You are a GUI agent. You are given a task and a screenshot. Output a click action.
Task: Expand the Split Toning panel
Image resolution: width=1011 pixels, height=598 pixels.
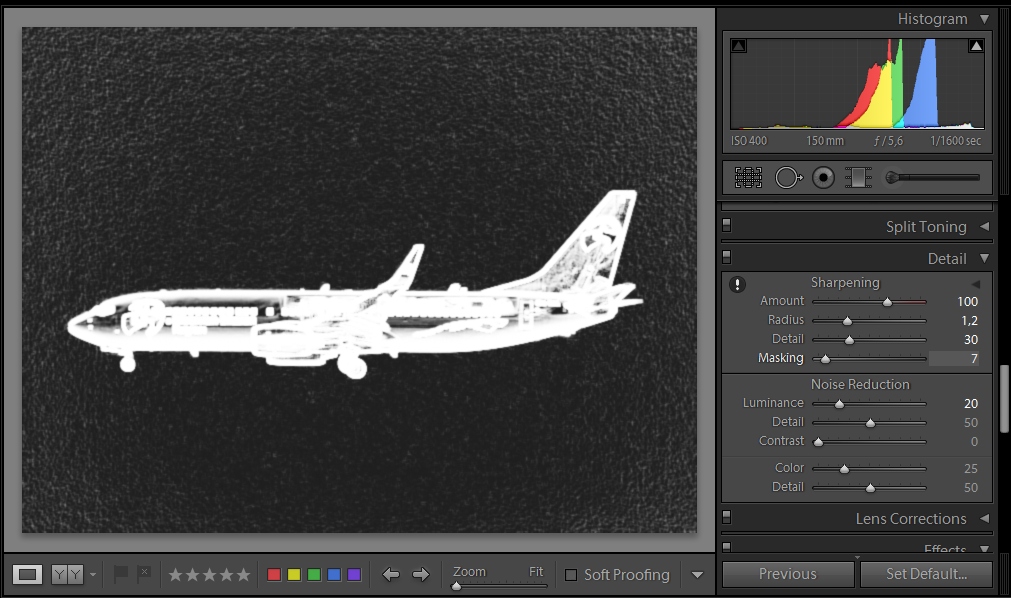coord(984,227)
